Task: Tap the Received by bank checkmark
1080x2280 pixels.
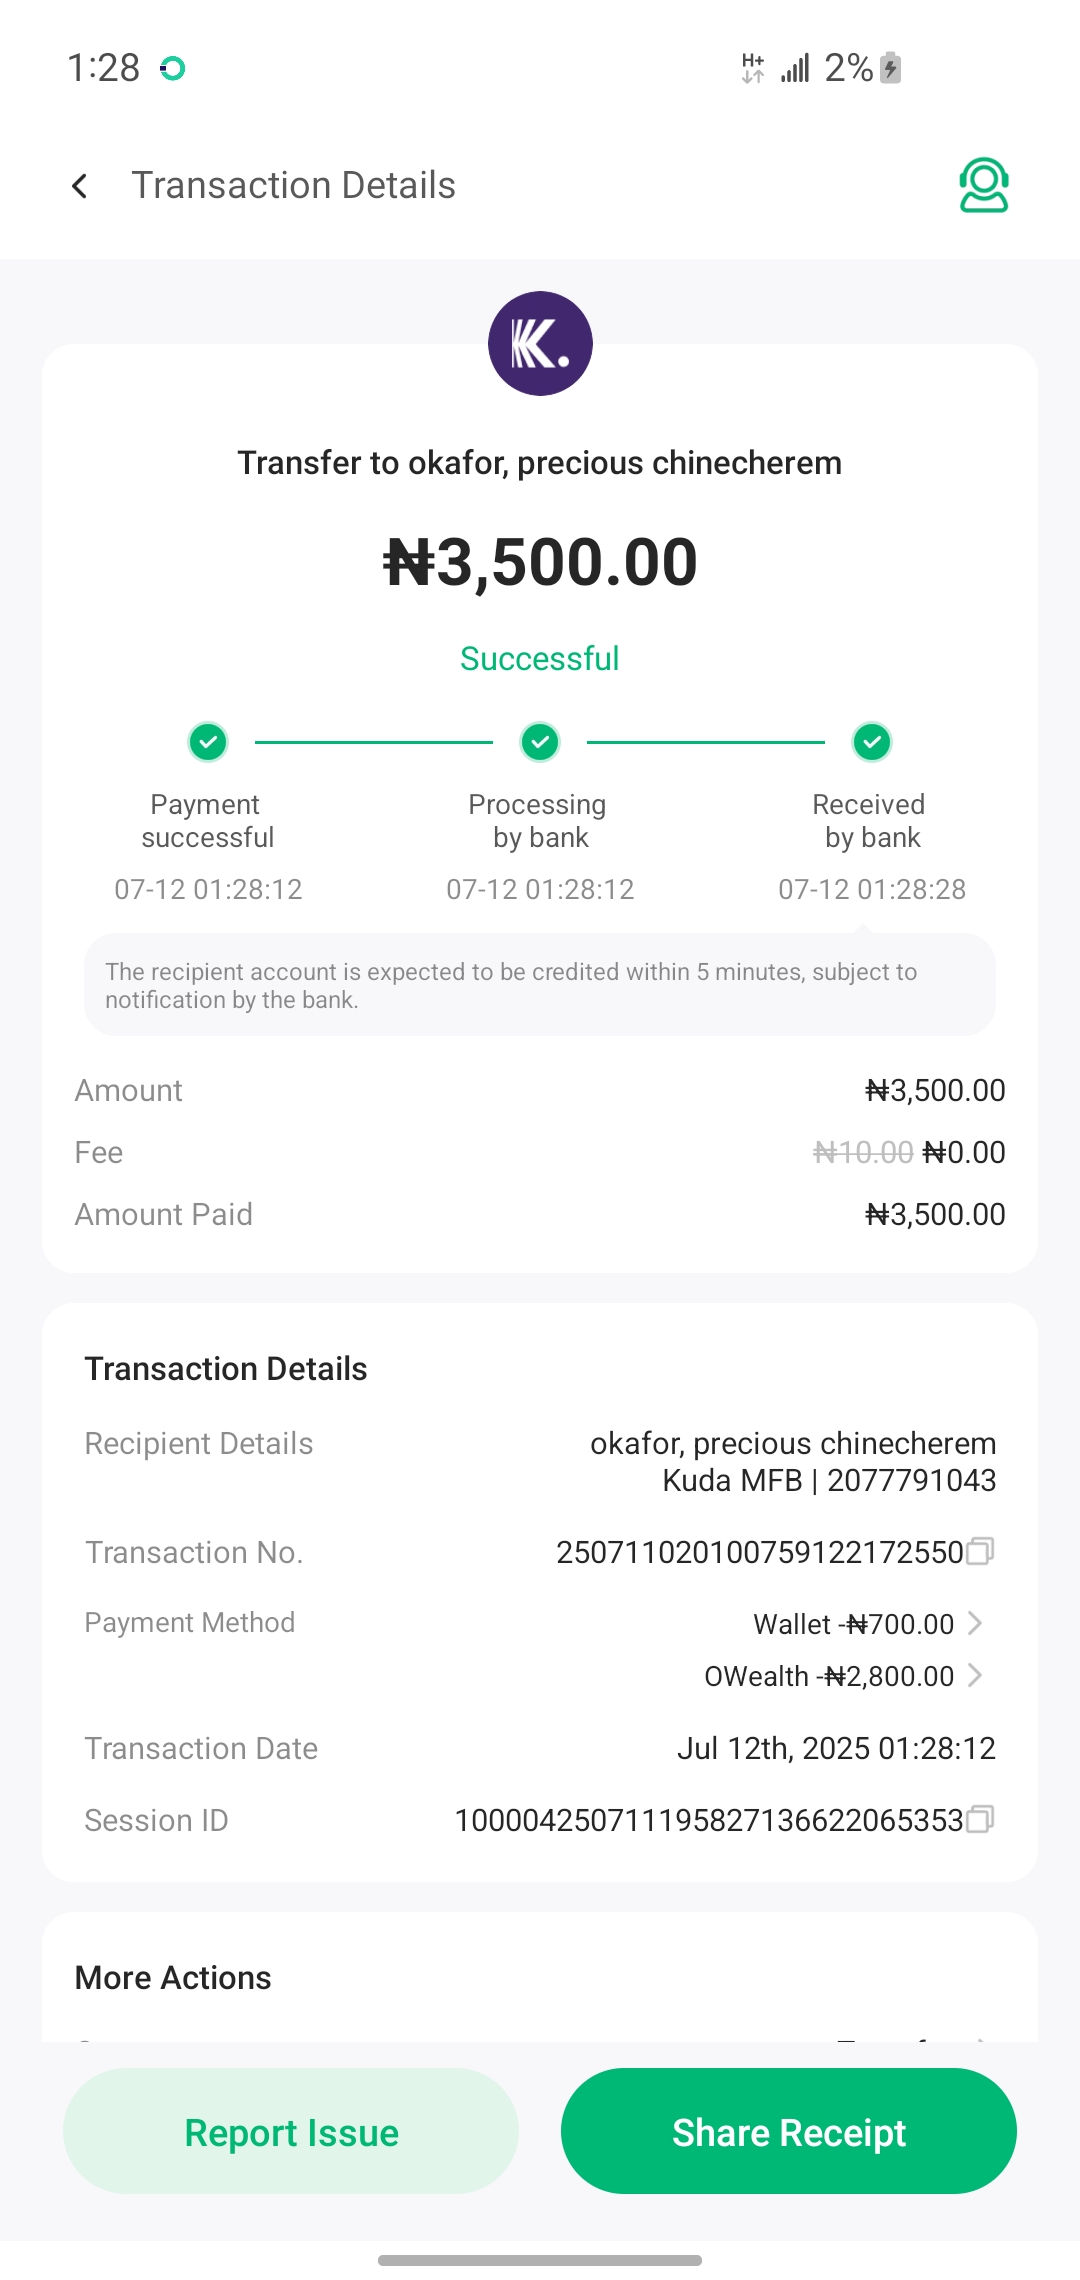Action: 872,742
